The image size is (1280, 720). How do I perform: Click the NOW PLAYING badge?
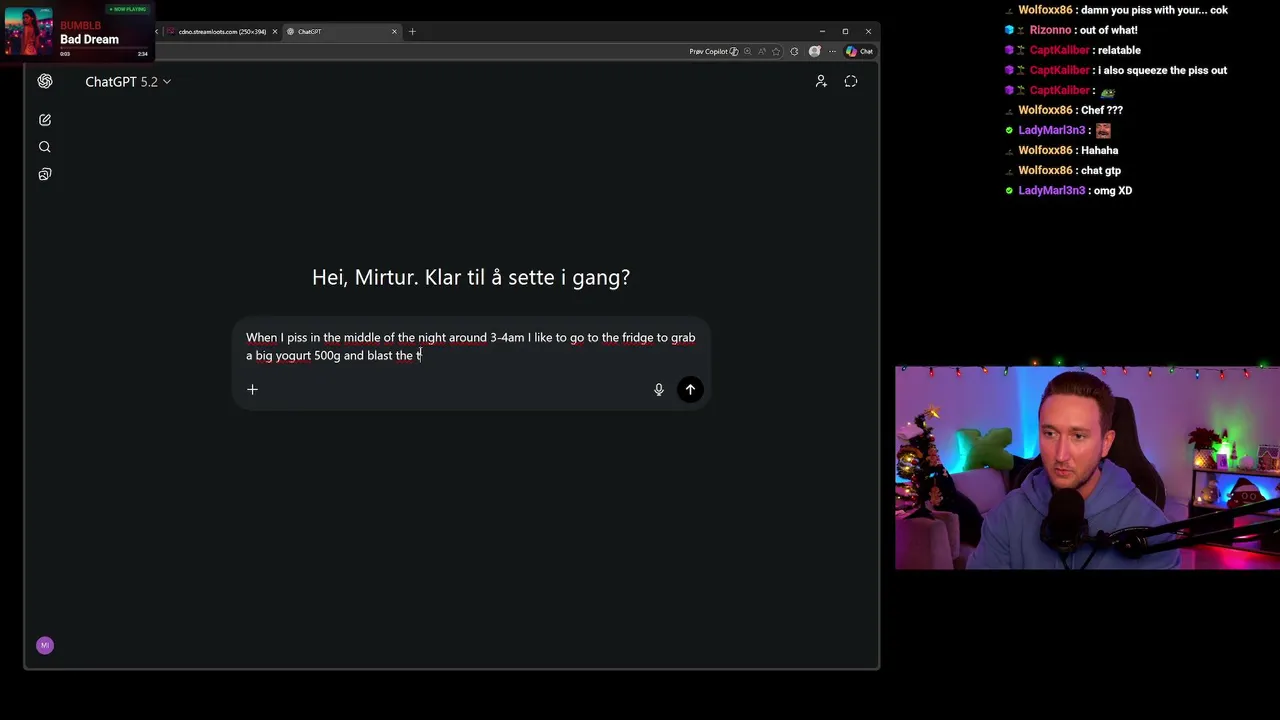(x=127, y=9)
